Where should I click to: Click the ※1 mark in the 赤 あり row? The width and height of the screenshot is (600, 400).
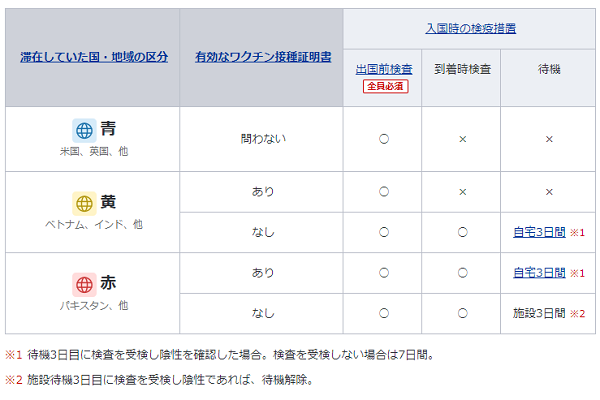577,273
